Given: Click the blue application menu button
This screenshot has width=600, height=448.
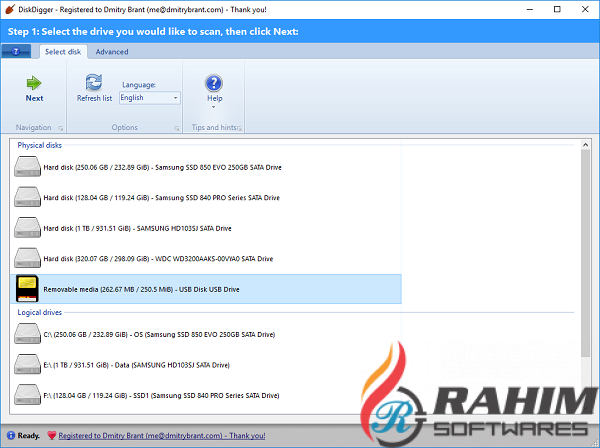Looking at the screenshot, I should pyautogui.click(x=16, y=51).
